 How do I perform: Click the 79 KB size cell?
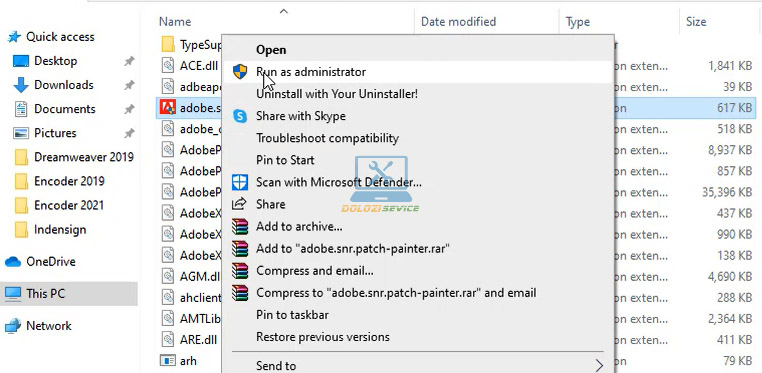tap(738, 361)
